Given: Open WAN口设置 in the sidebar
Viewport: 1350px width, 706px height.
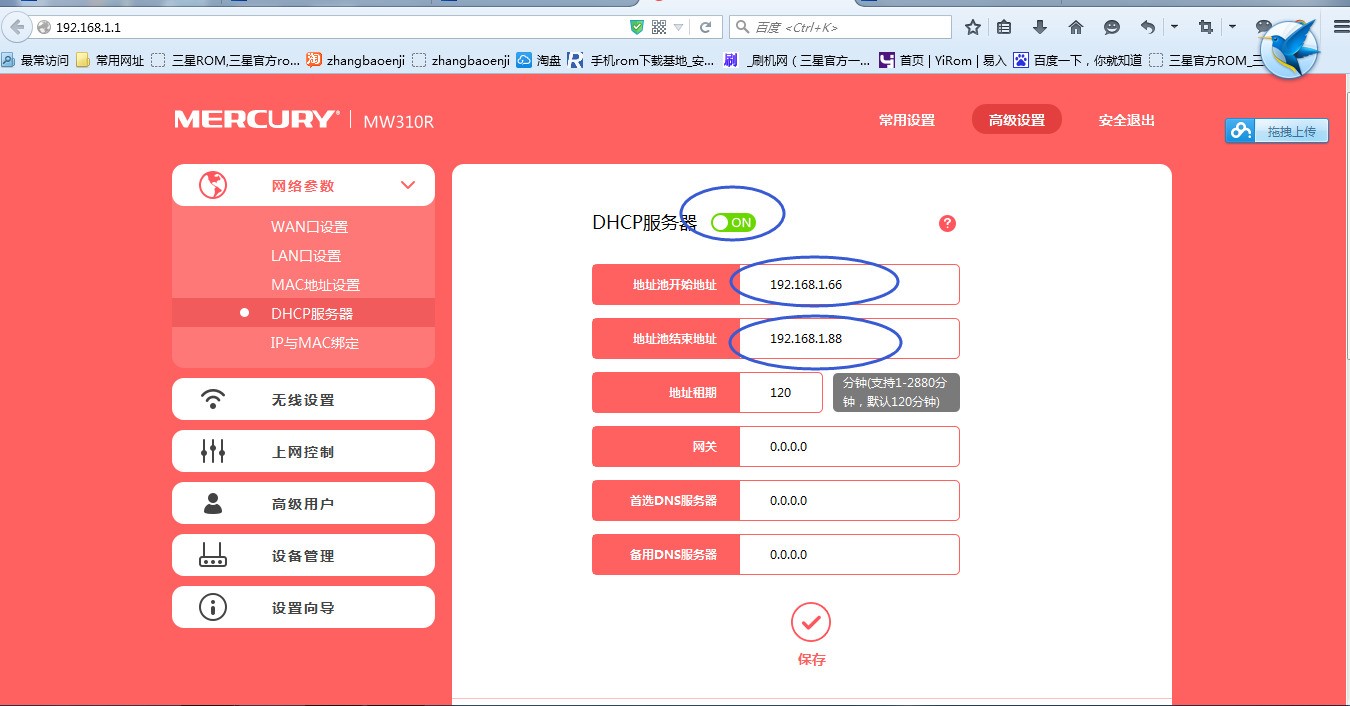Looking at the screenshot, I should click(309, 227).
